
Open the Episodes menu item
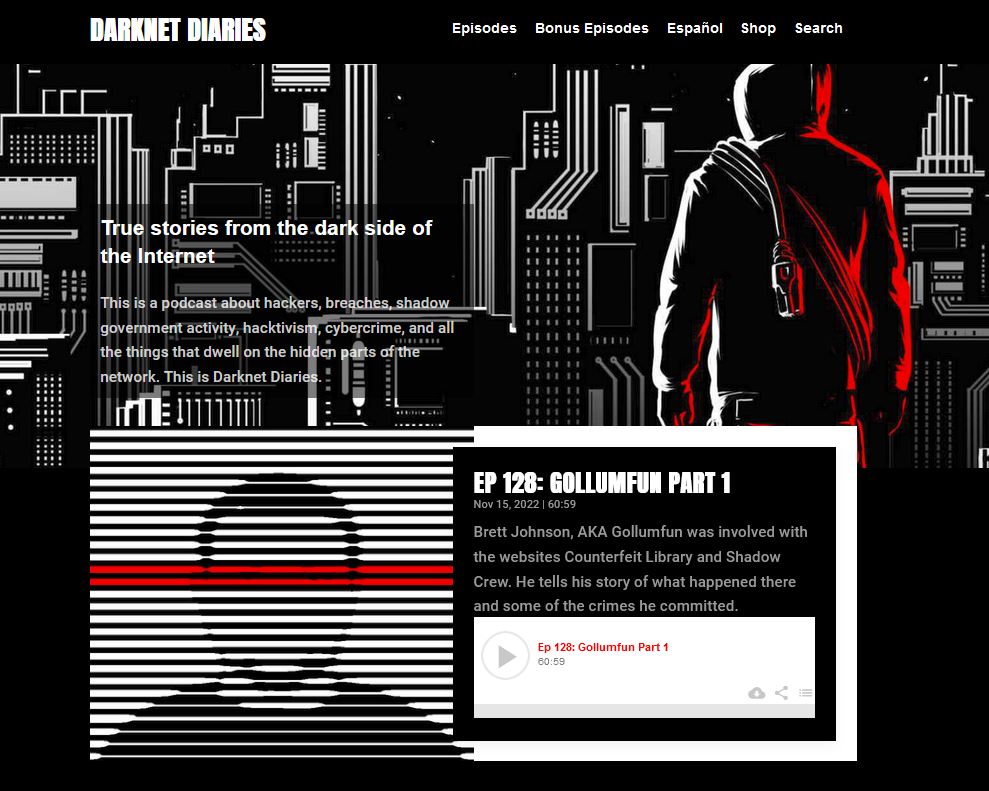tap(484, 28)
